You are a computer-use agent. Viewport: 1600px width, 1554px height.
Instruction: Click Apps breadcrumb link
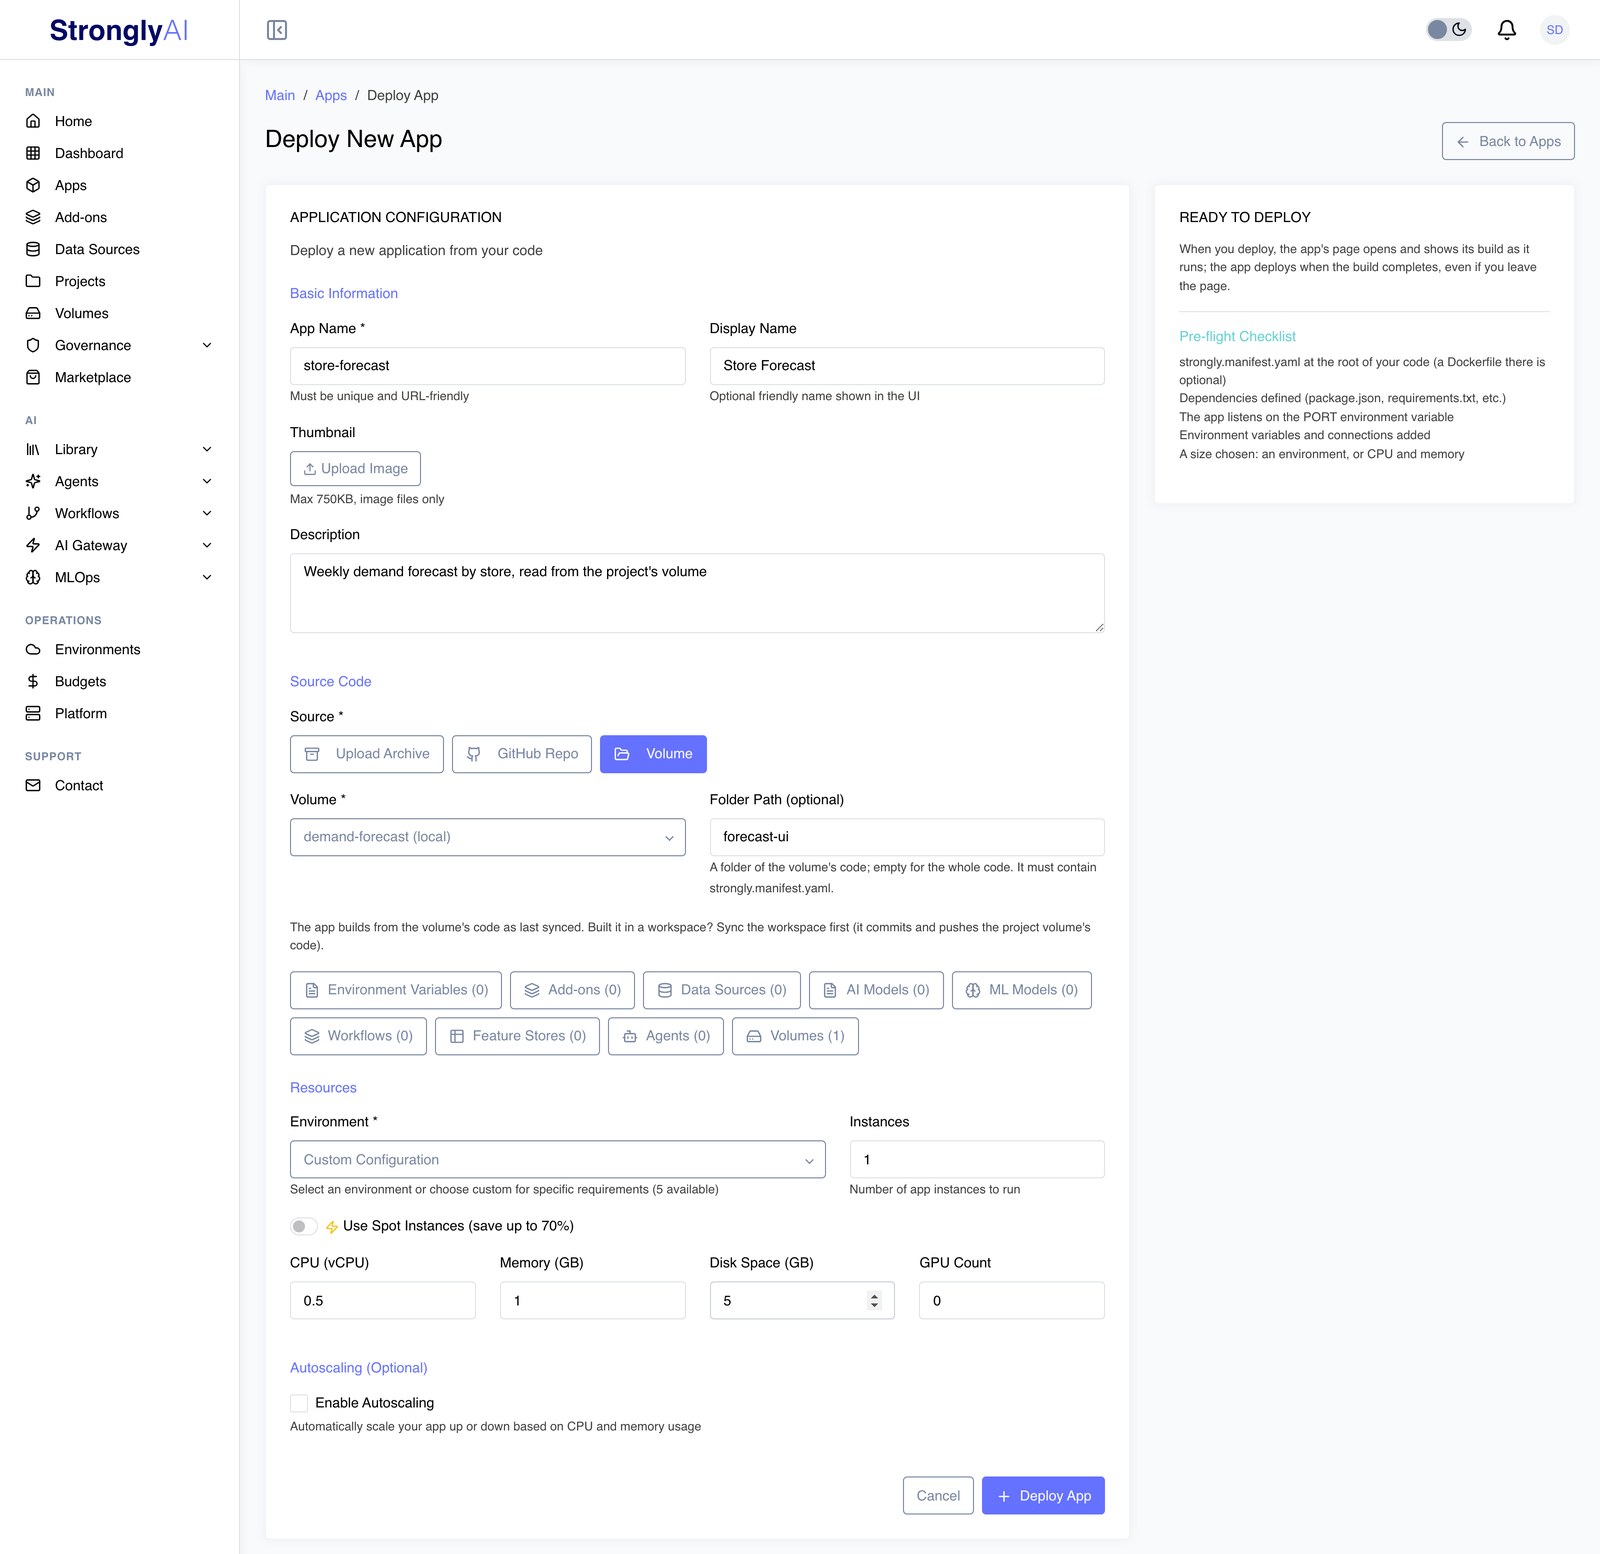click(x=331, y=95)
